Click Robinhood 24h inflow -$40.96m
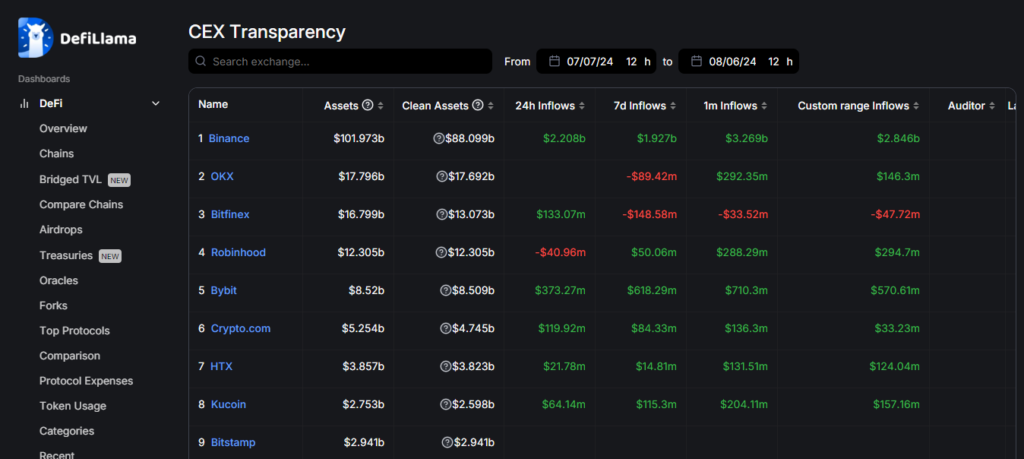This screenshot has height=459, width=1024. 560,252
